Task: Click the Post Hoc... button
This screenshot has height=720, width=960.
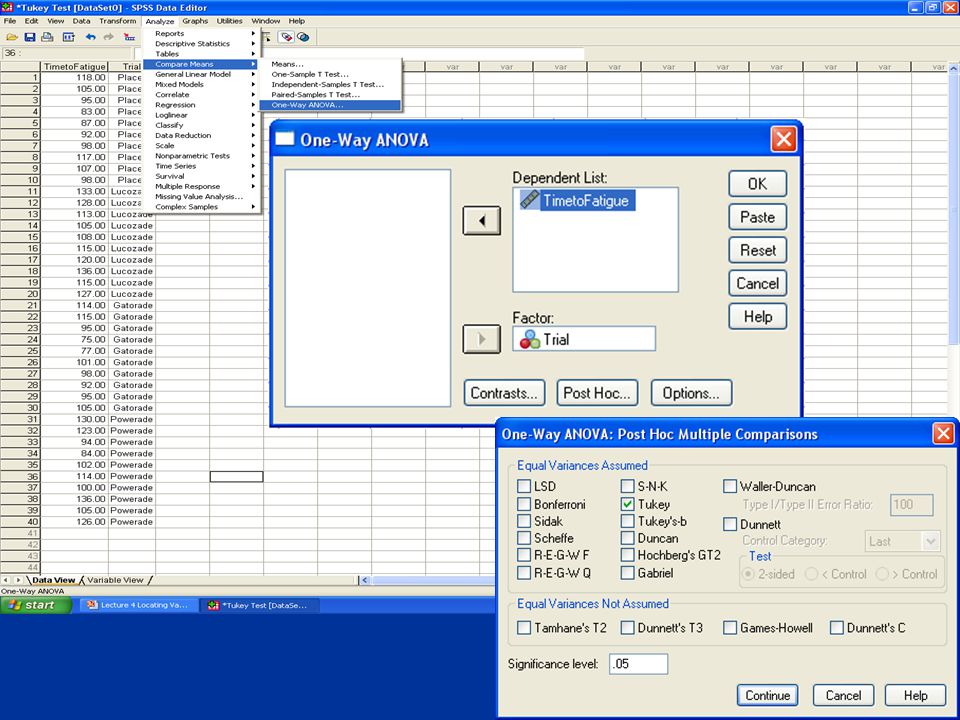Action: [x=597, y=393]
